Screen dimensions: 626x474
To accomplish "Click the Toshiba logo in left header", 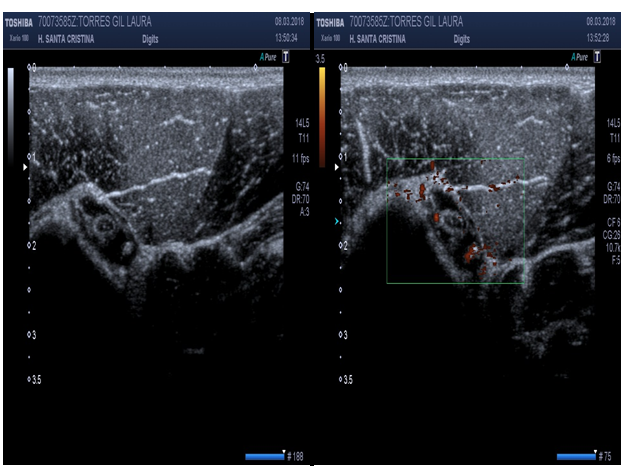I will click(x=20, y=19).
